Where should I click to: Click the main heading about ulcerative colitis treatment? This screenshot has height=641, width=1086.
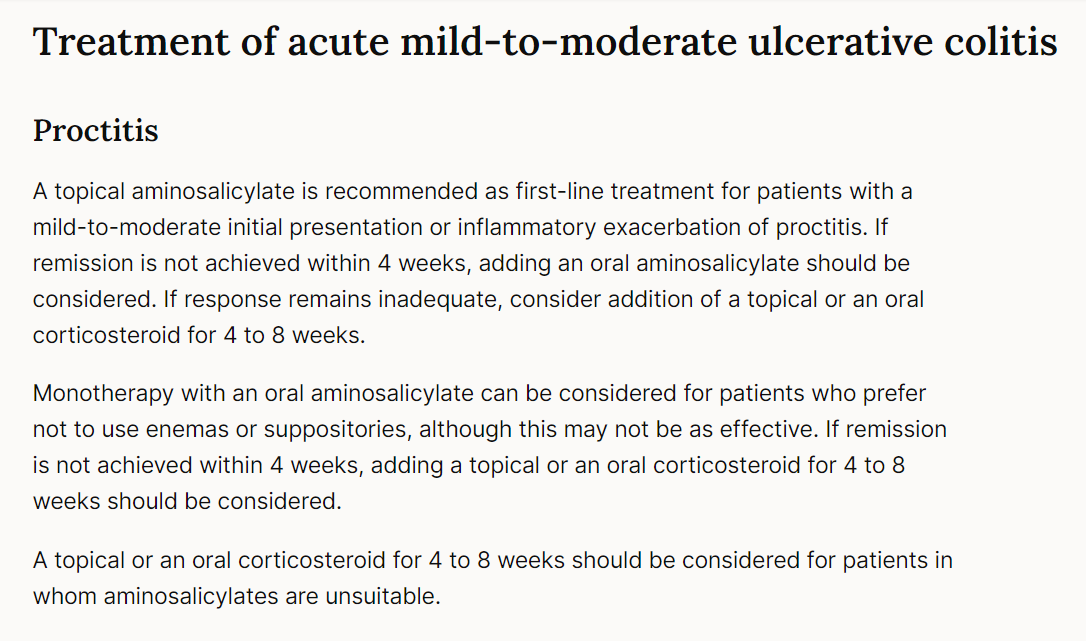coord(545,42)
